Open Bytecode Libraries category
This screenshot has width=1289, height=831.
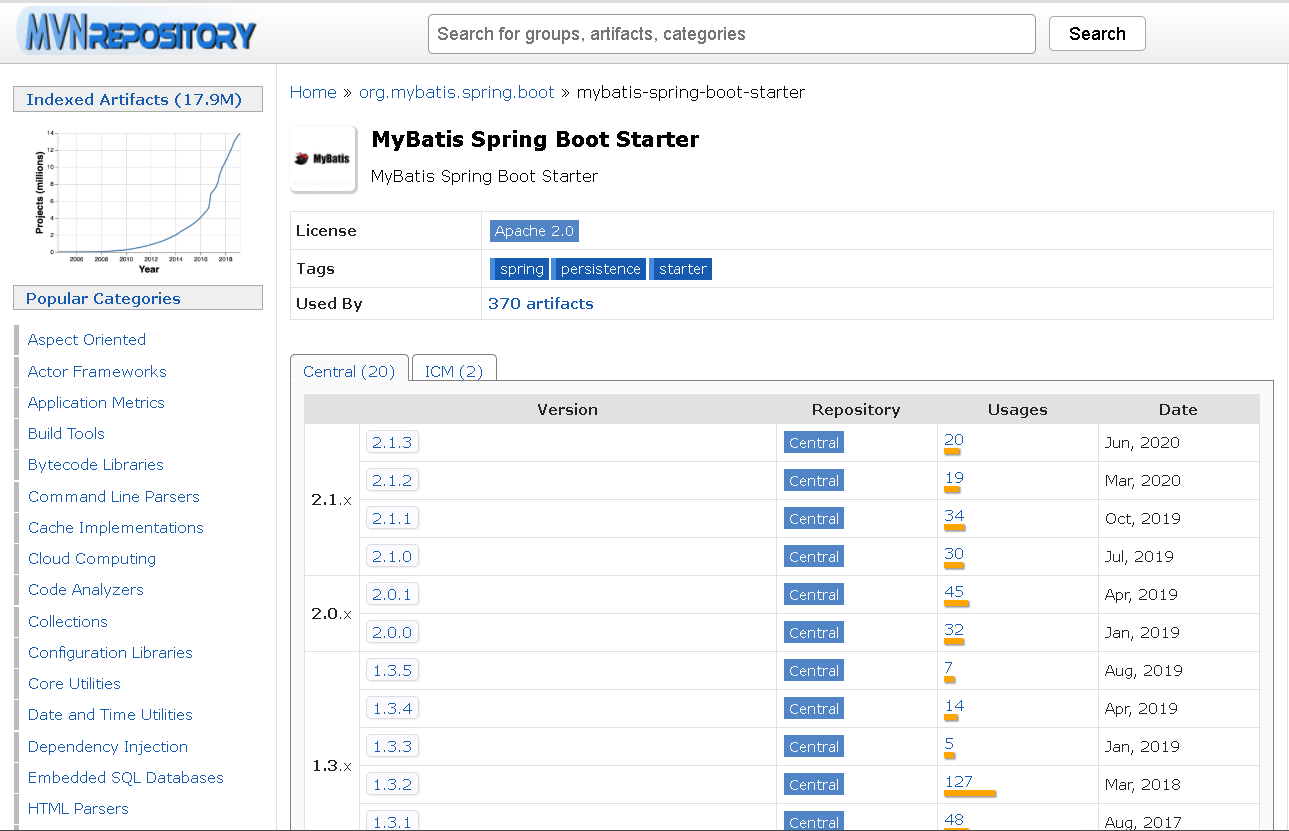[96, 465]
